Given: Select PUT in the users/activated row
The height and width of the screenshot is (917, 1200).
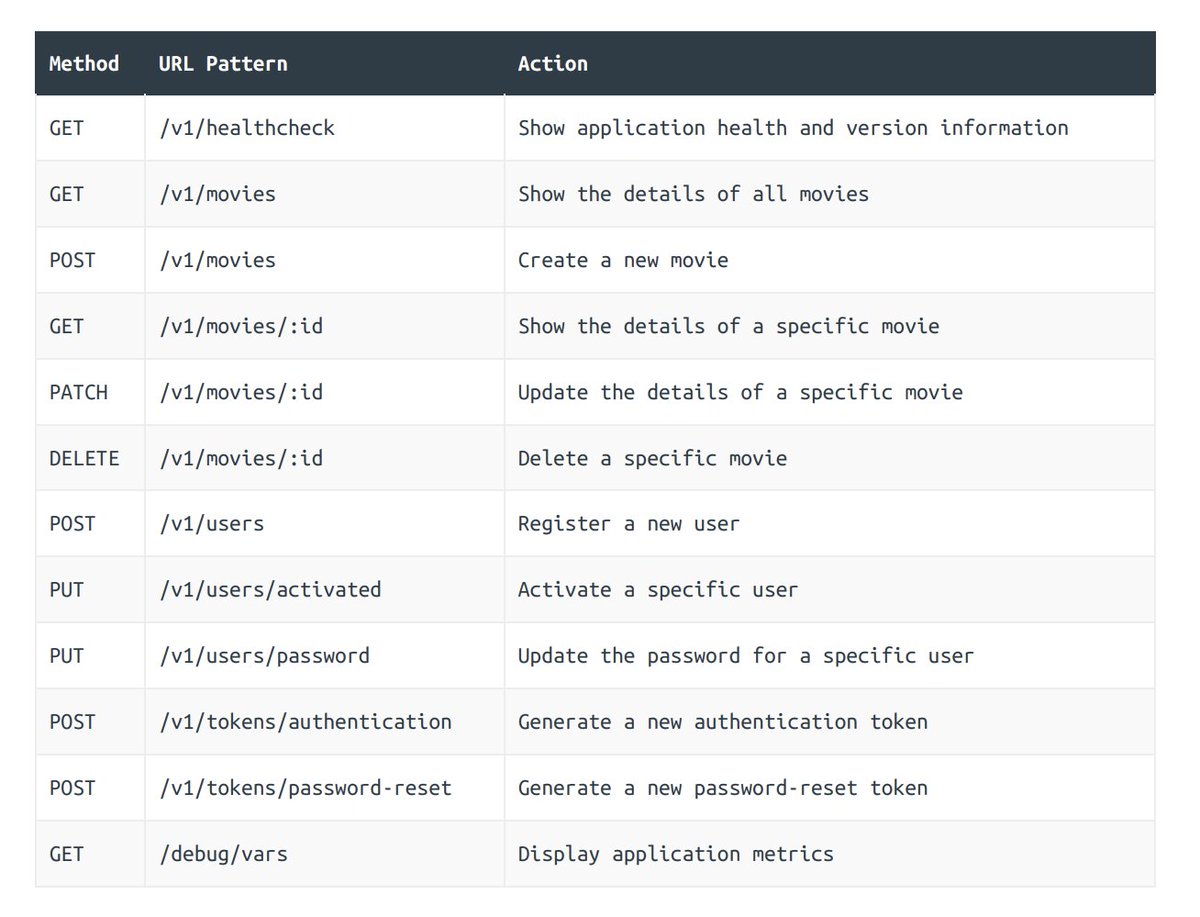Looking at the screenshot, I should [x=66, y=590].
